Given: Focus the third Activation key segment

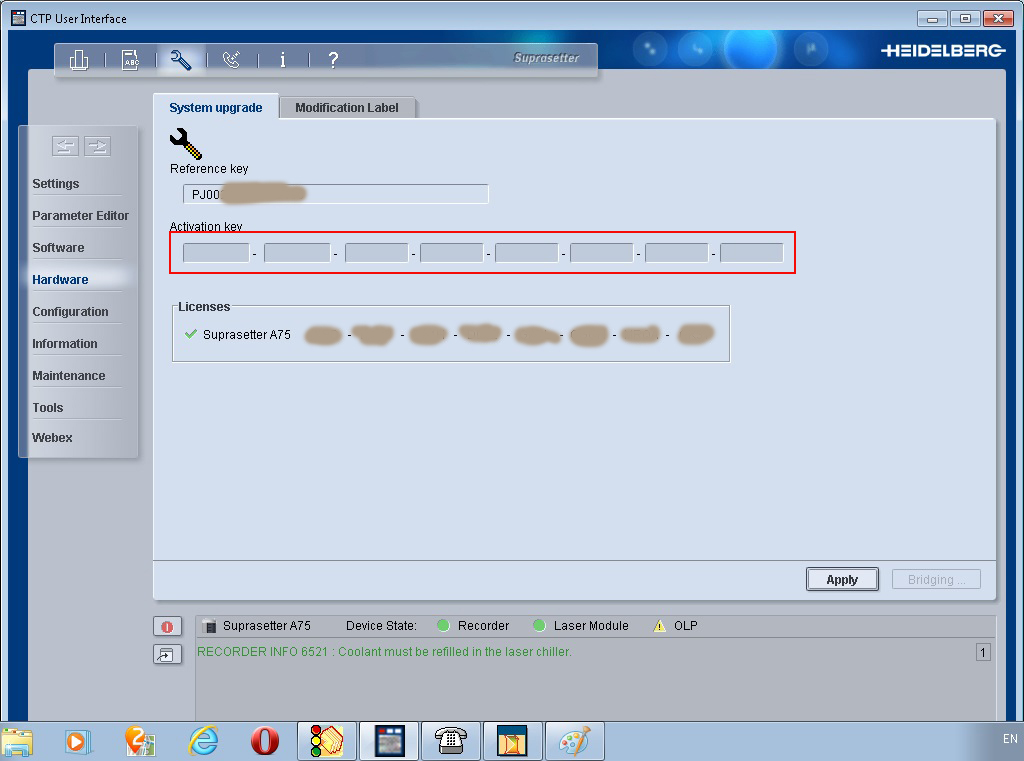Looking at the screenshot, I should [x=377, y=253].
